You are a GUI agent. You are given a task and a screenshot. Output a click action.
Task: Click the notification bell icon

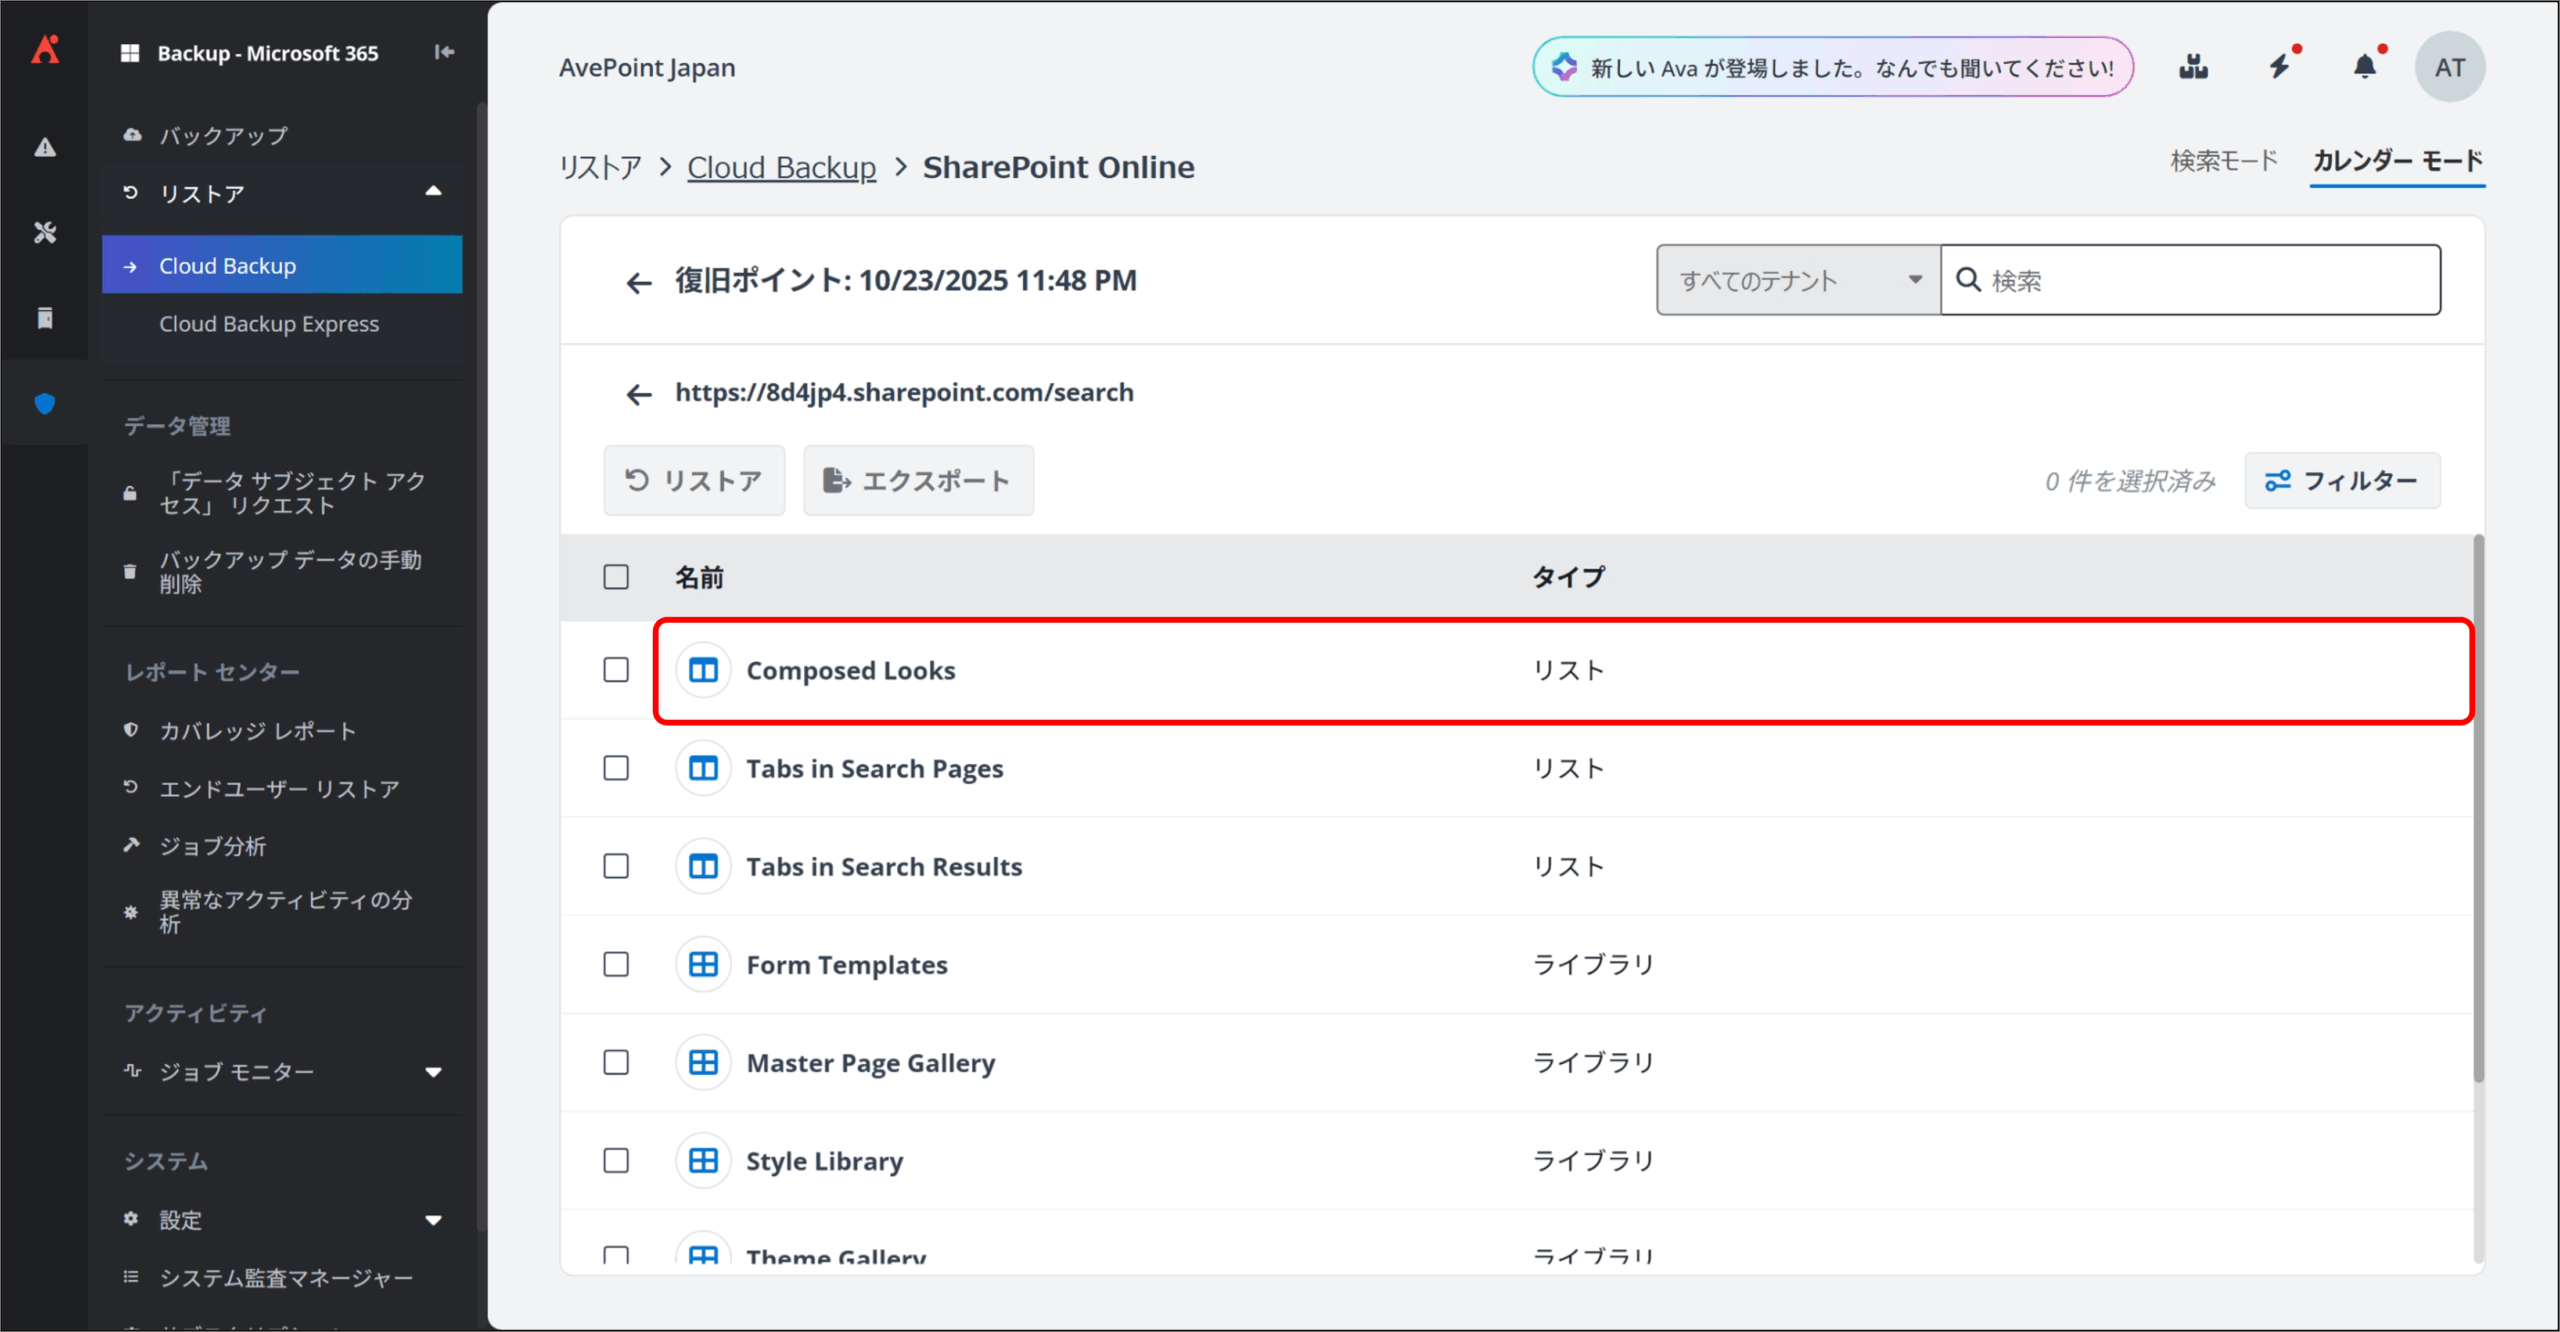[x=2364, y=67]
